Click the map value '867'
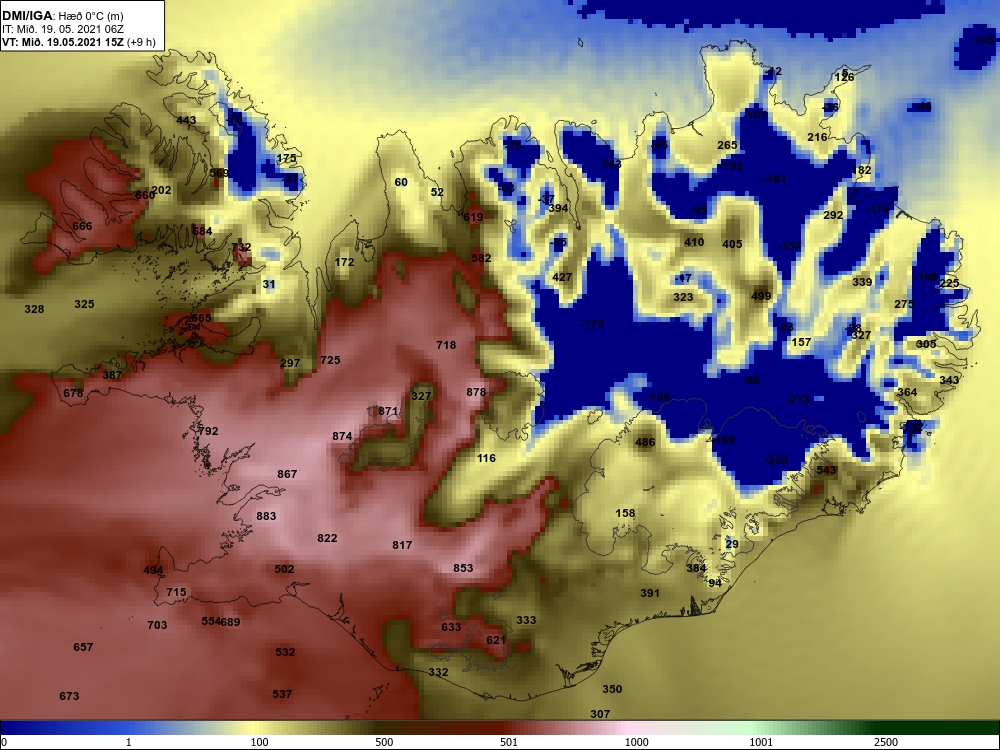Viewport: 1000px width, 750px height. coord(287,474)
